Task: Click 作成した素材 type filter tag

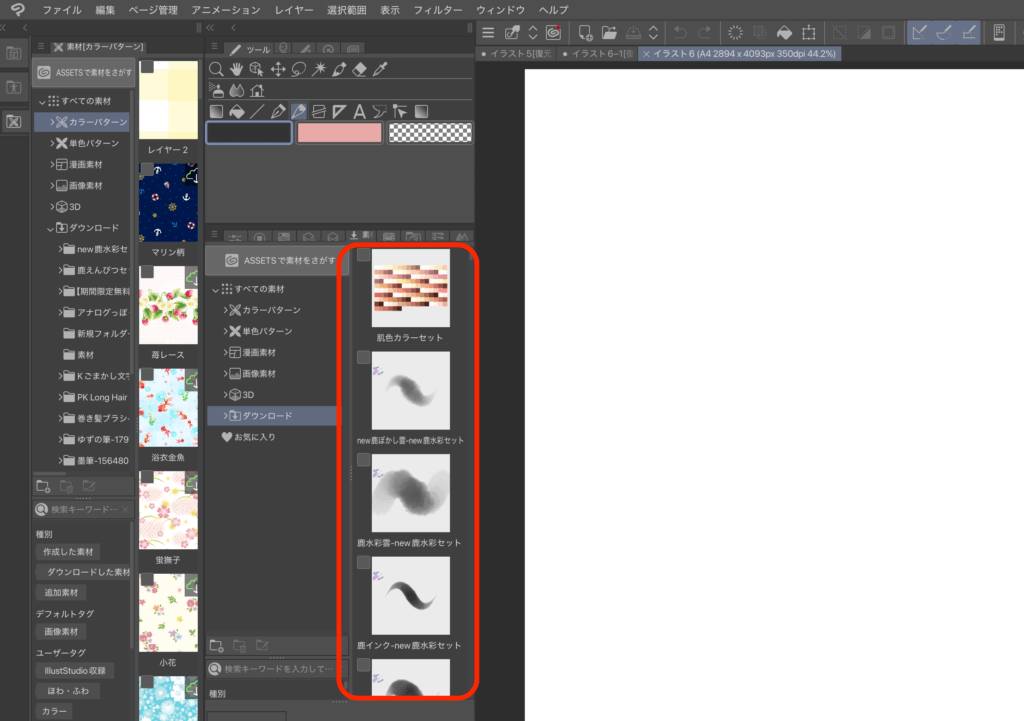Action: [68, 552]
